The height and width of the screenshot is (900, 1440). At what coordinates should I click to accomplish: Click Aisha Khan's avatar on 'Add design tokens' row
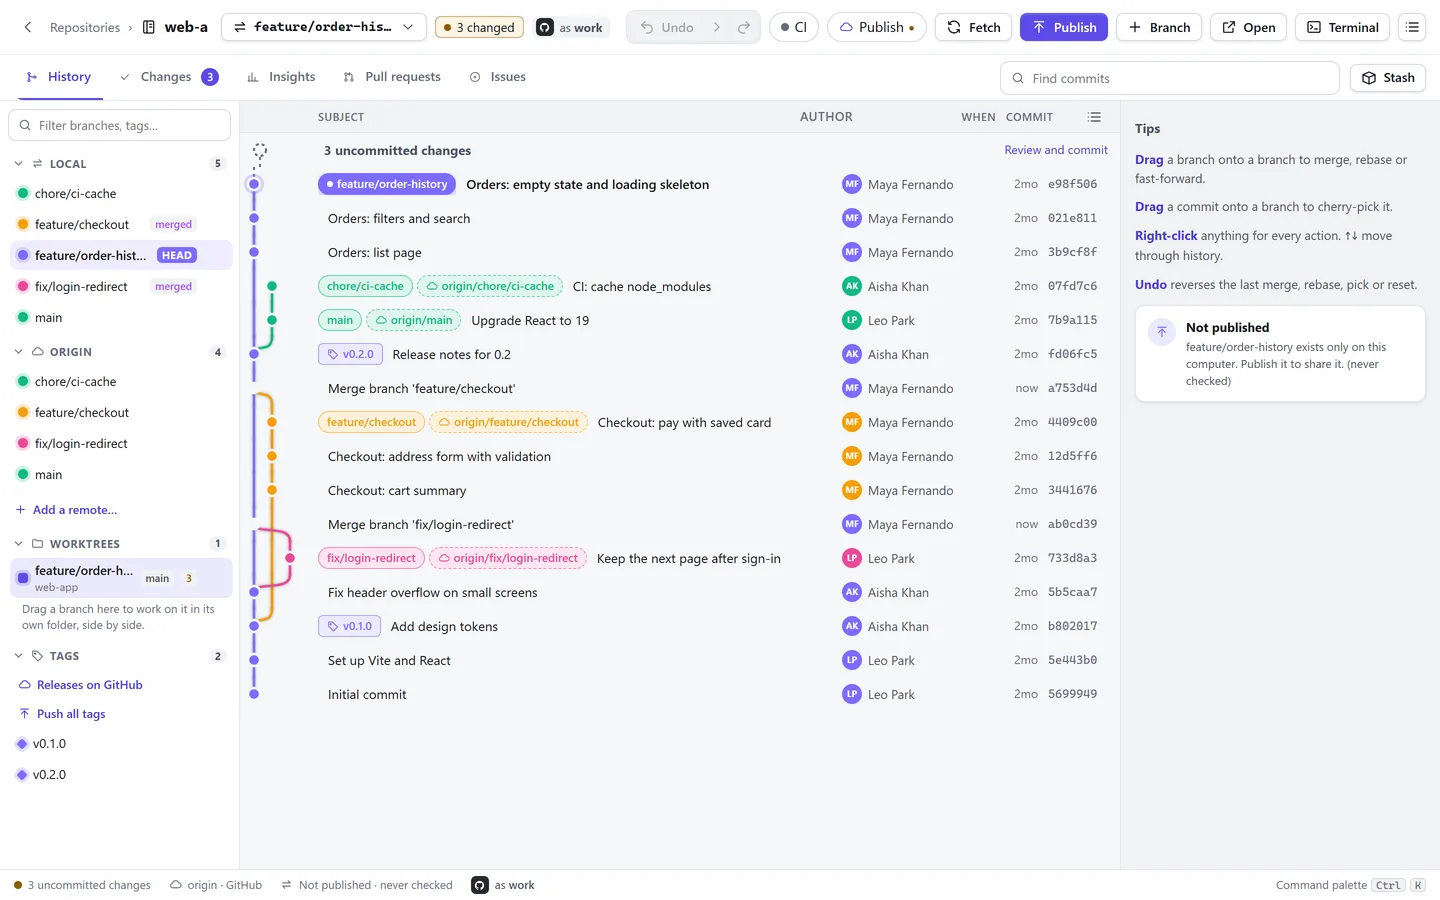(852, 626)
